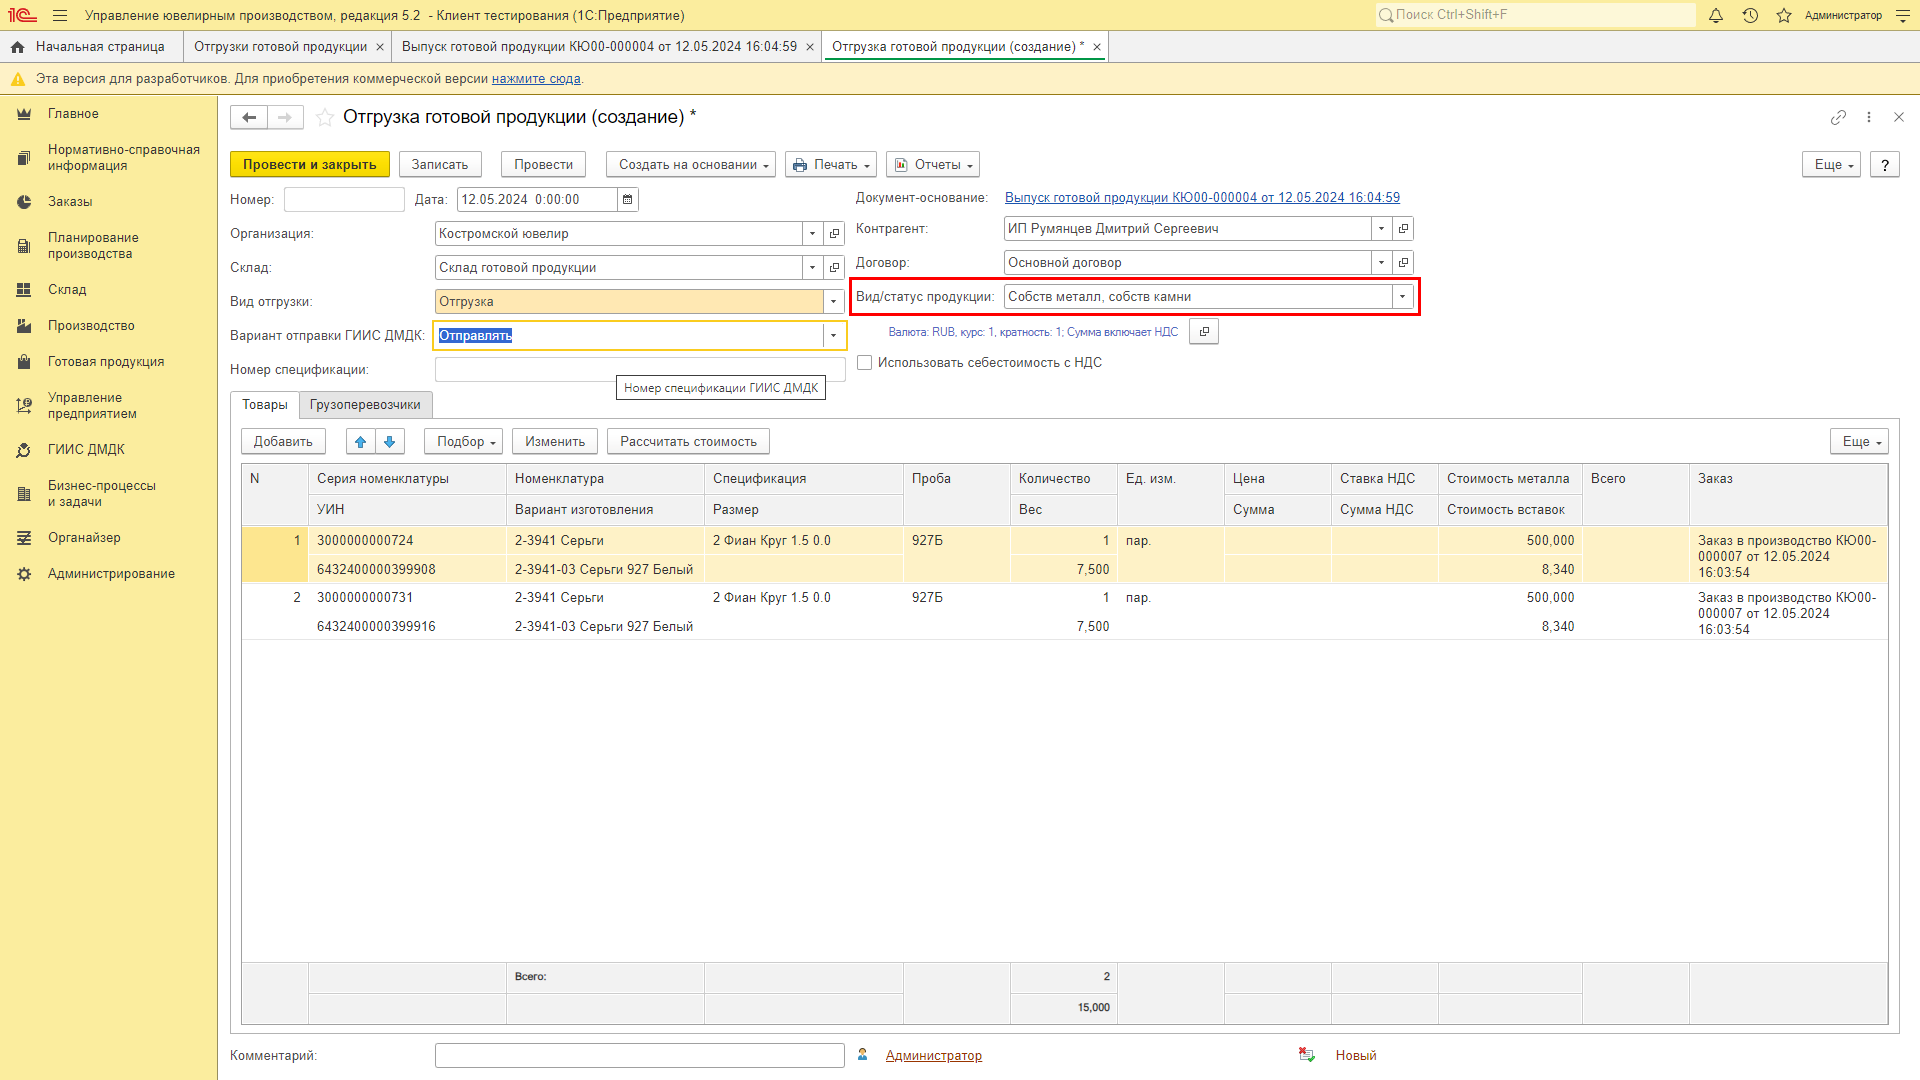Click the back navigation arrow
Screen dimensions: 1920x1080
click(249, 118)
